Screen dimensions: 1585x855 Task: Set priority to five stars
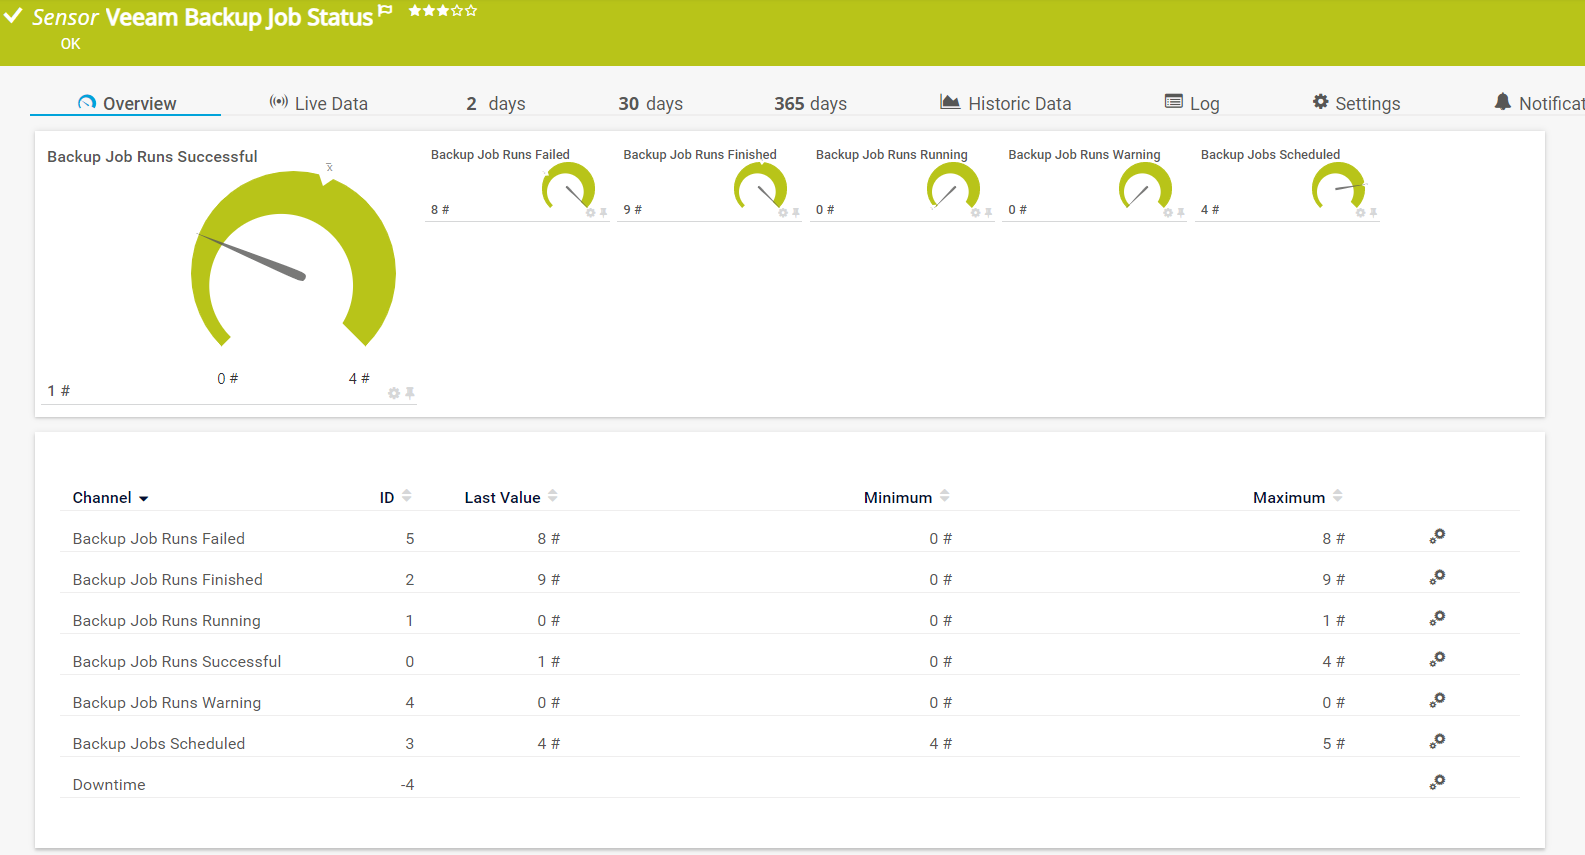(x=472, y=11)
